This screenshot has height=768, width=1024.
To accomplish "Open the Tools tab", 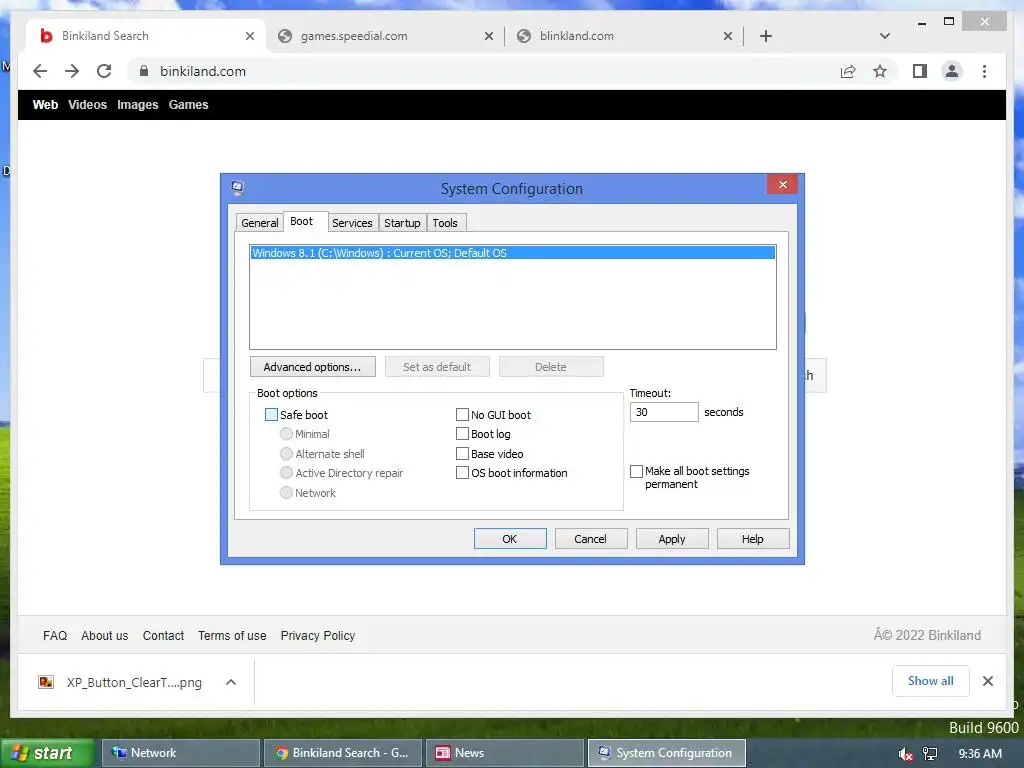I will (445, 223).
